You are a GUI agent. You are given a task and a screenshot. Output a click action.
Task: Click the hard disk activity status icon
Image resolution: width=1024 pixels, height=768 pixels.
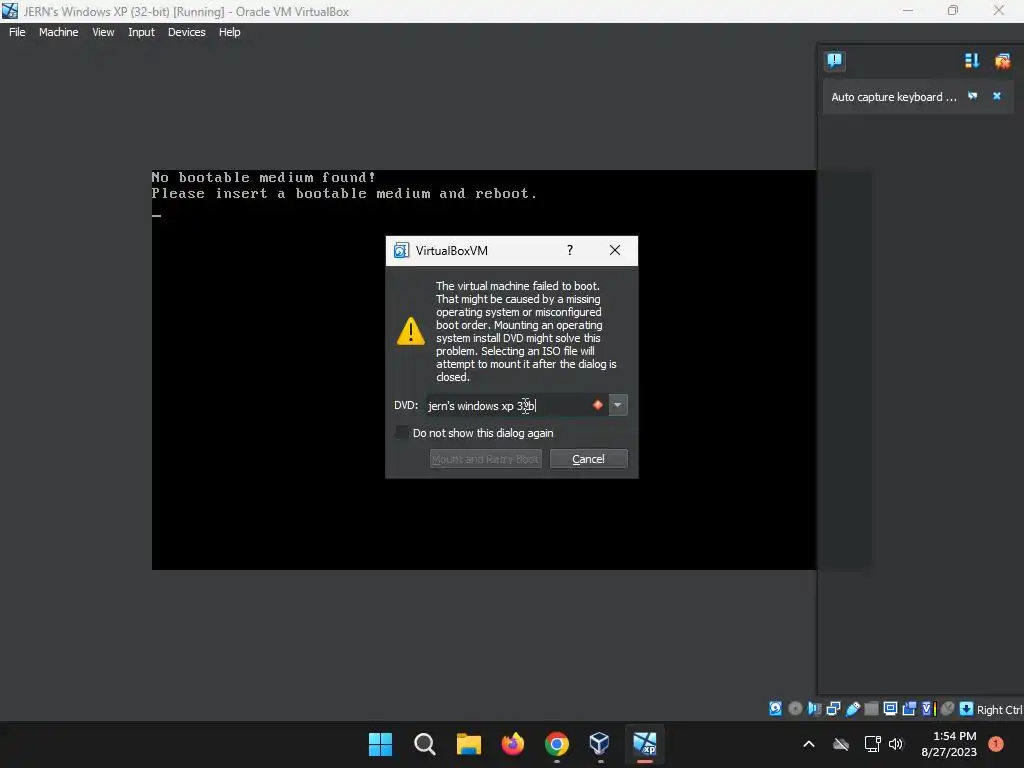[x=775, y=709]
